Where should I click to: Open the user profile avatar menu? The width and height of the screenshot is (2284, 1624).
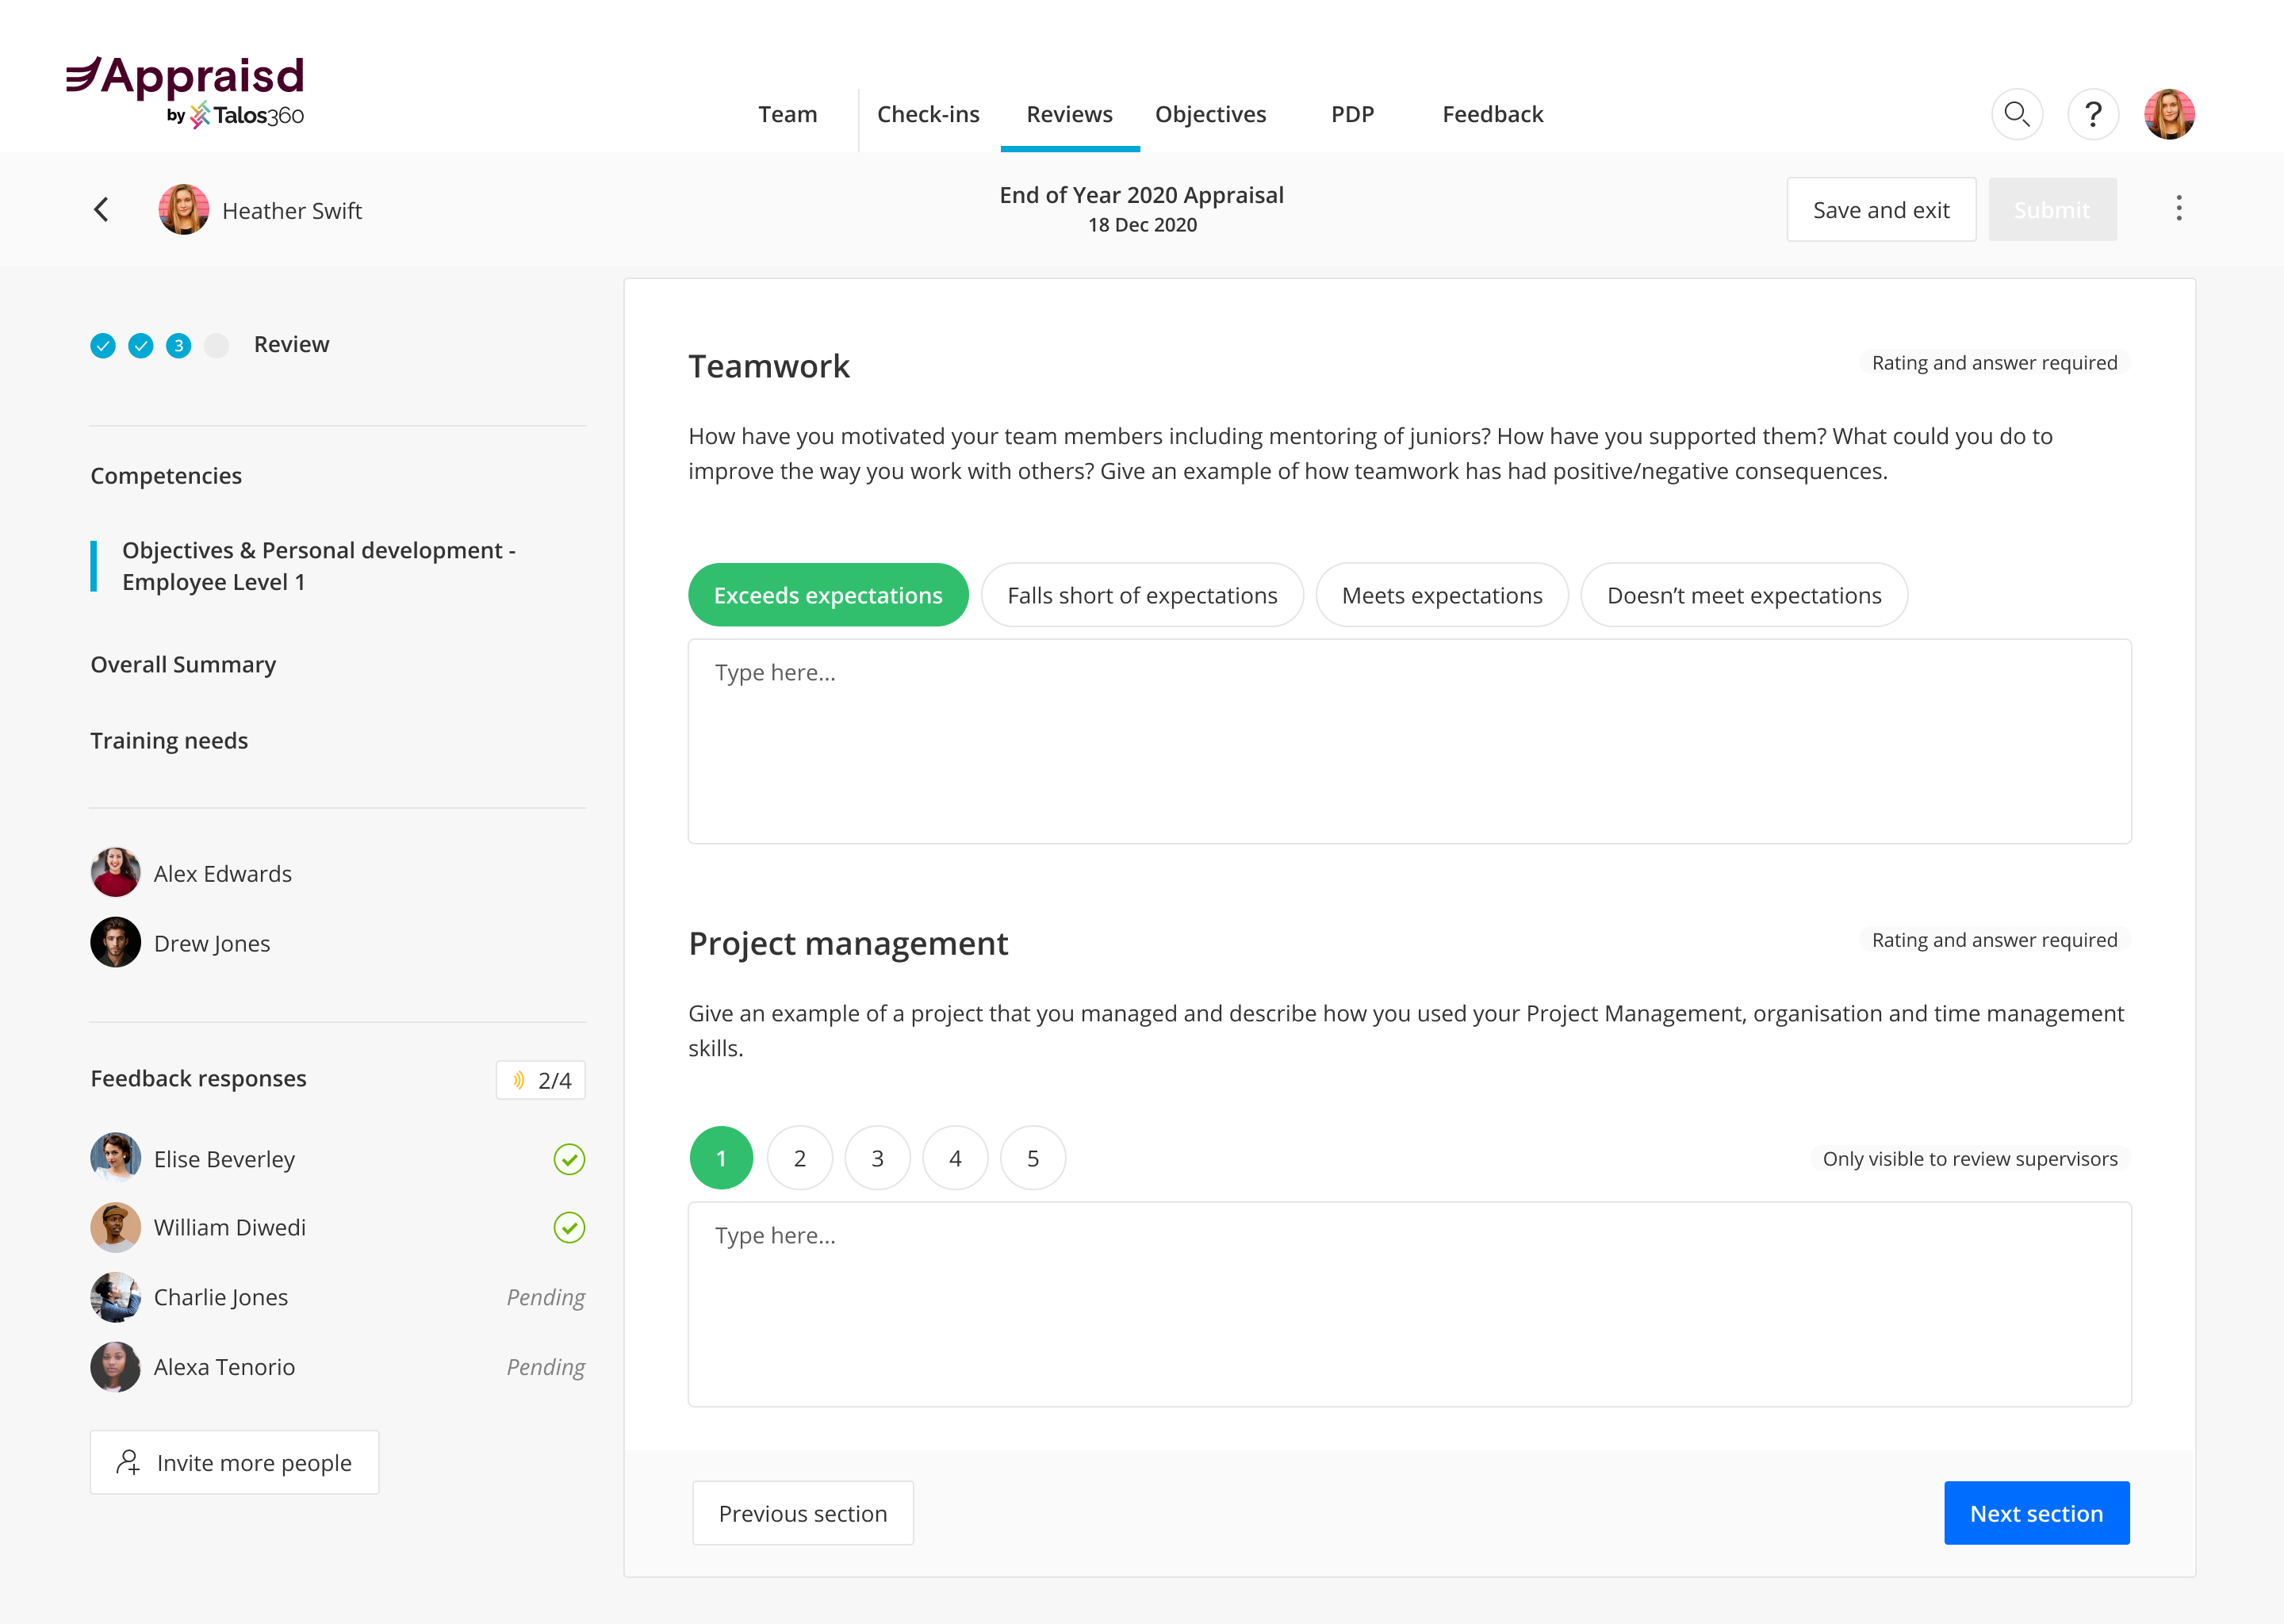[x=2169, y=114]
